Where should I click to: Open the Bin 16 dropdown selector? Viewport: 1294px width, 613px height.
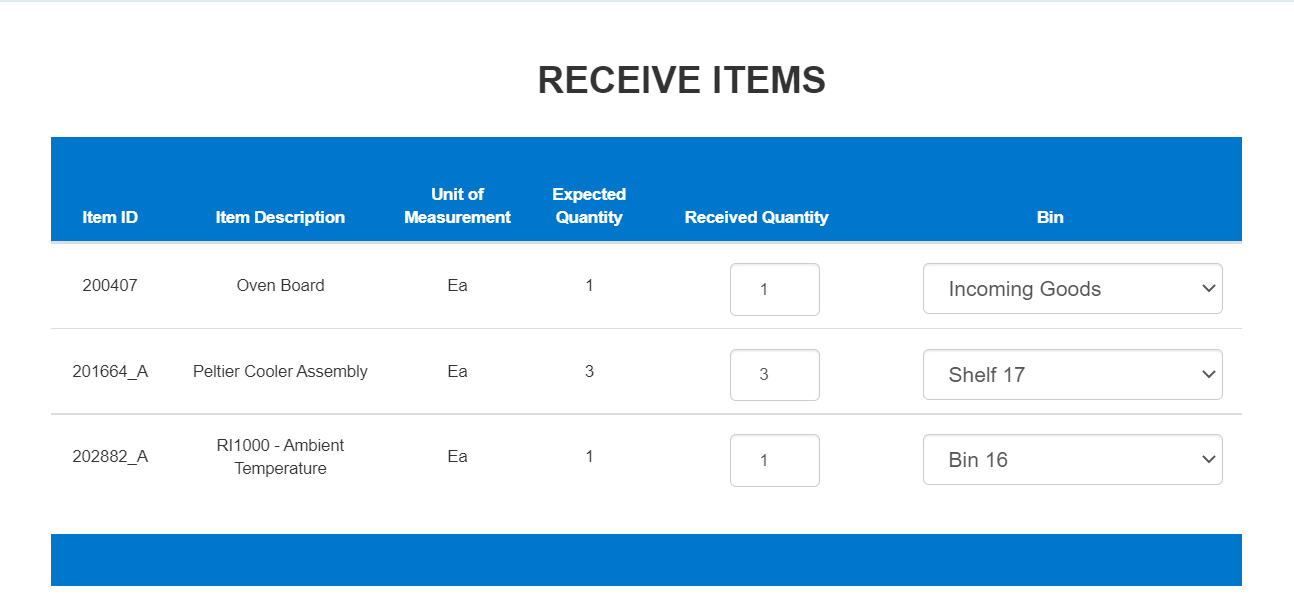coord(1072,460)
